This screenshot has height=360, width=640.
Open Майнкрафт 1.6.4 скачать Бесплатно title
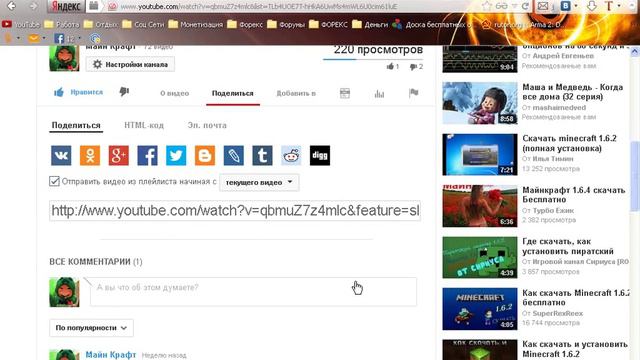click(x=573, y=195)
